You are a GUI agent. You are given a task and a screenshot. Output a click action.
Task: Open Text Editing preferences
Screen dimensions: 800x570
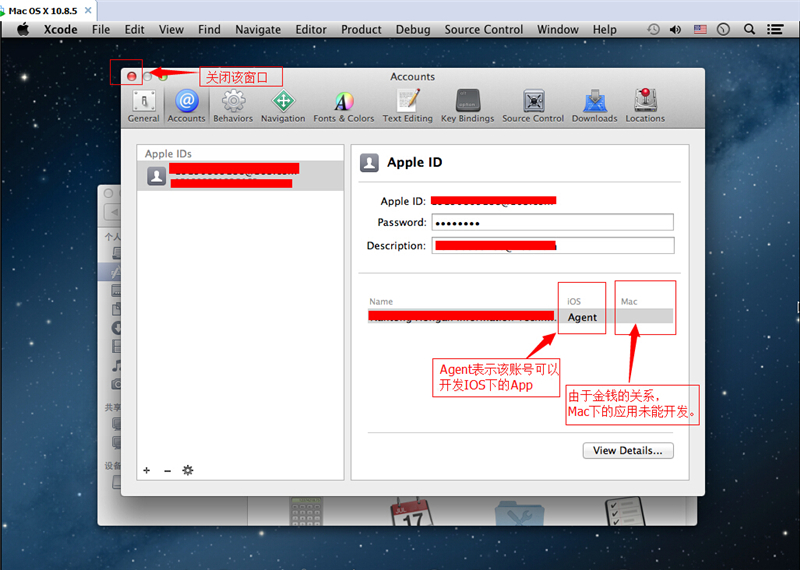click(408, 106)
